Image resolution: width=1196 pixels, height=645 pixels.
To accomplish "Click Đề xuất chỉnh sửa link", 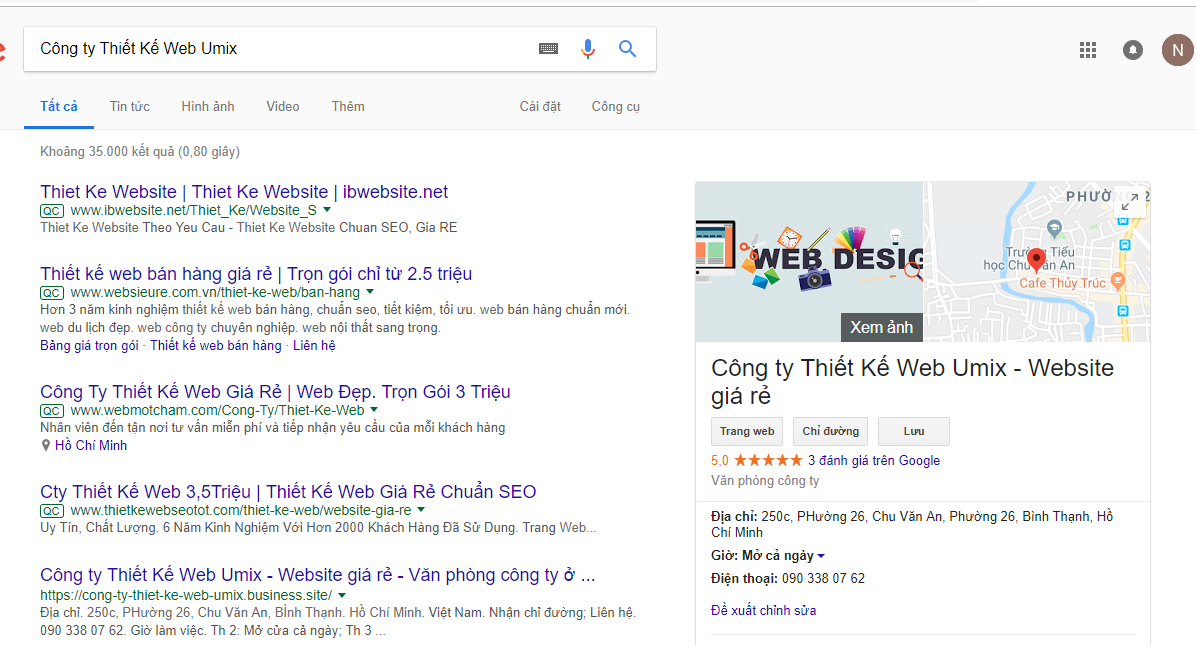I will pos(764,611).
